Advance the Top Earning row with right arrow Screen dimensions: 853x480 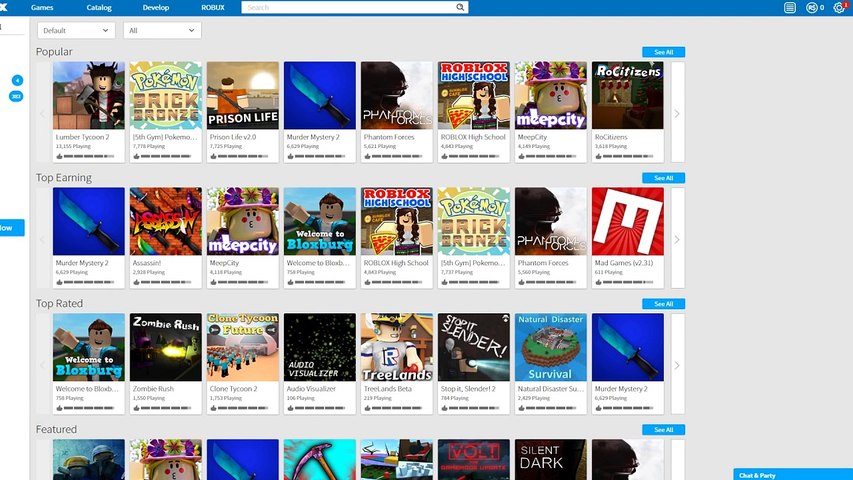click(x=677, y=239)
